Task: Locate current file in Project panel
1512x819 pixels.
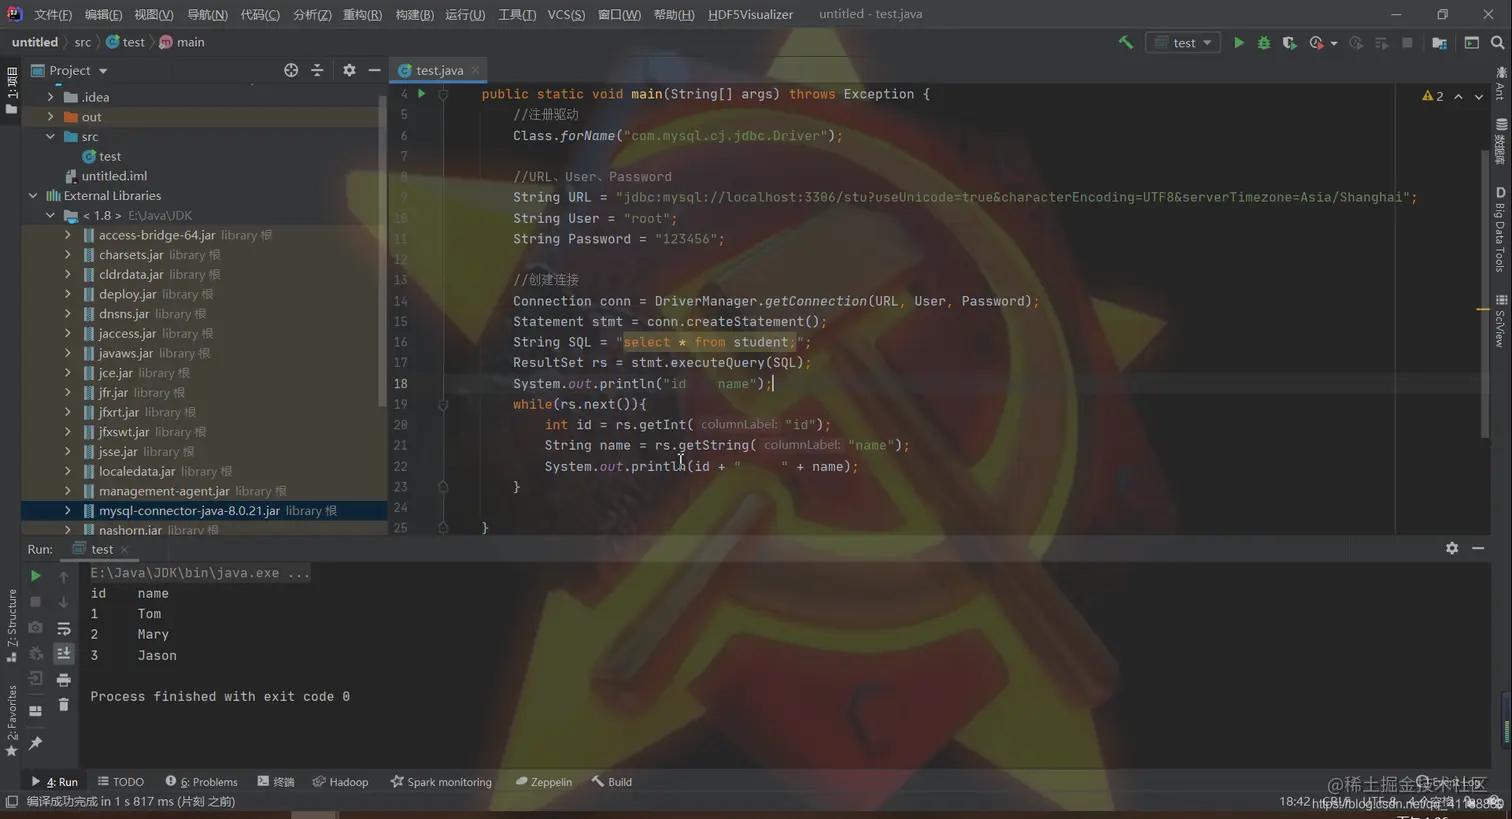Action: pyautogui.click(x=291, y=70)
